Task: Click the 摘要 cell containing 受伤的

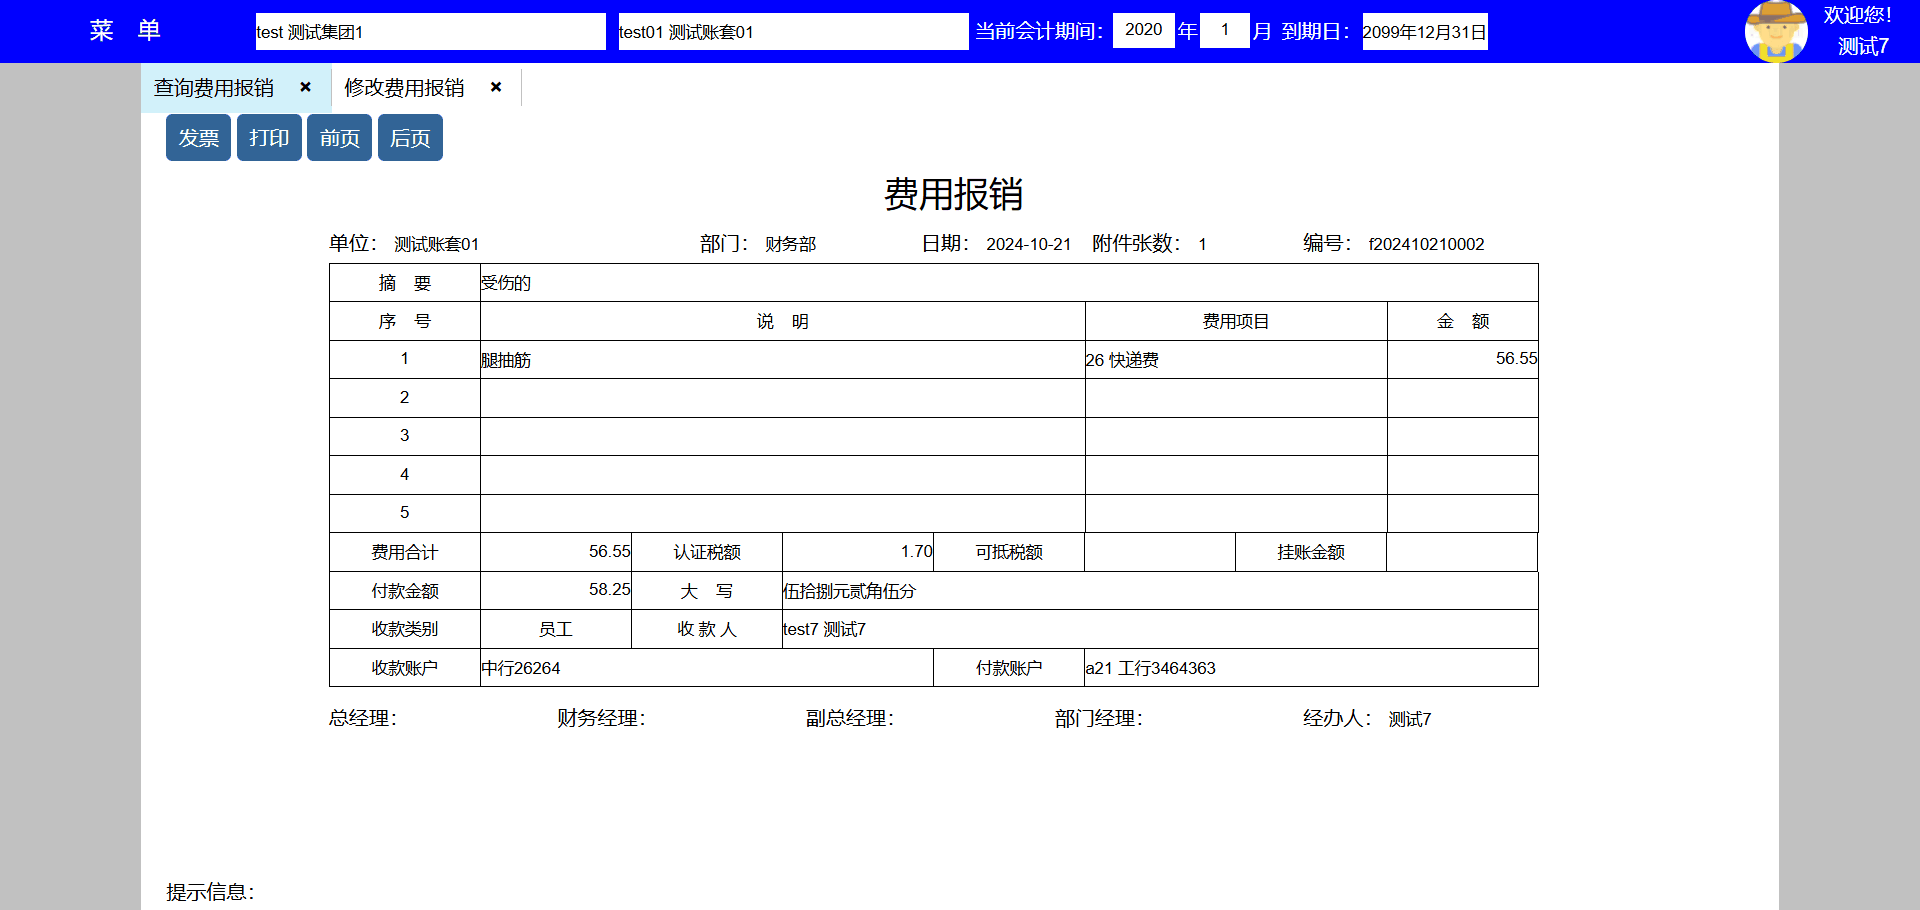Action: pos(1008,283)
